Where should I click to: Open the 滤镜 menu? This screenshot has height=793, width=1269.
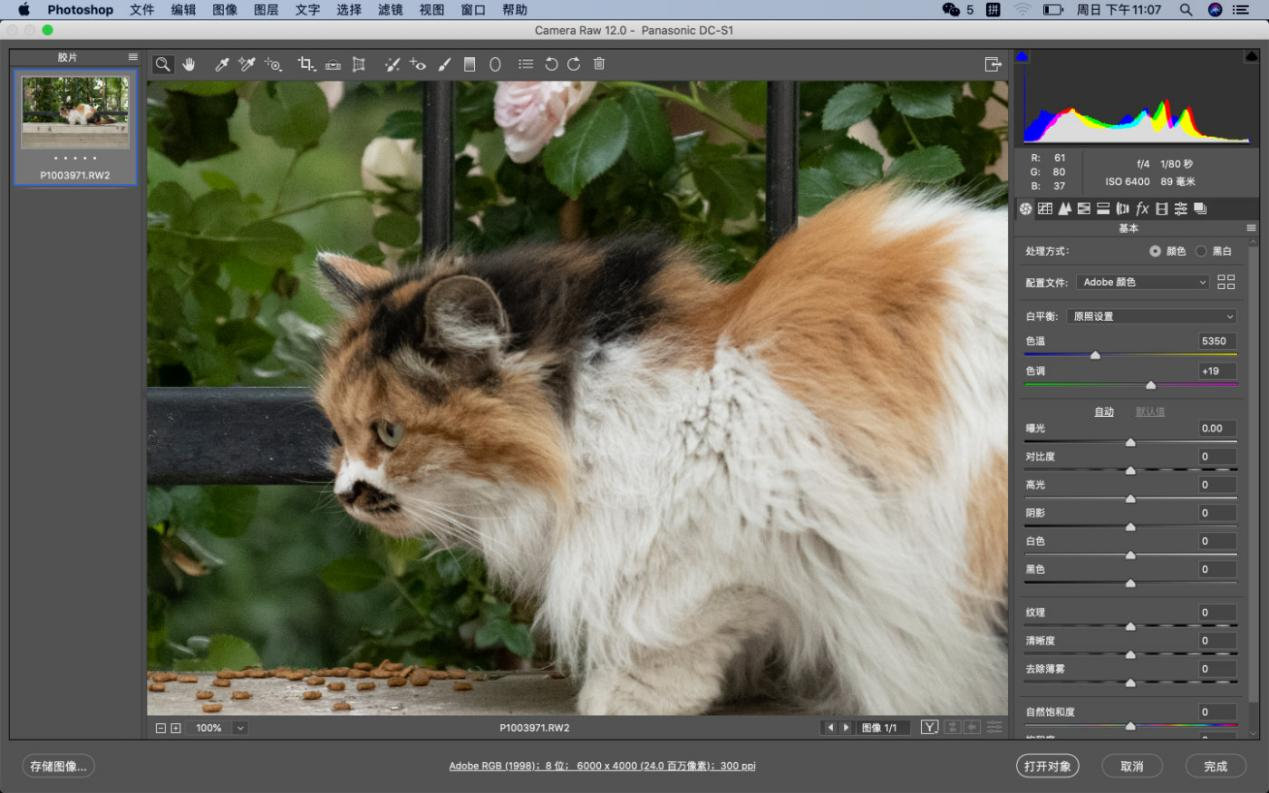click(390, 10)
